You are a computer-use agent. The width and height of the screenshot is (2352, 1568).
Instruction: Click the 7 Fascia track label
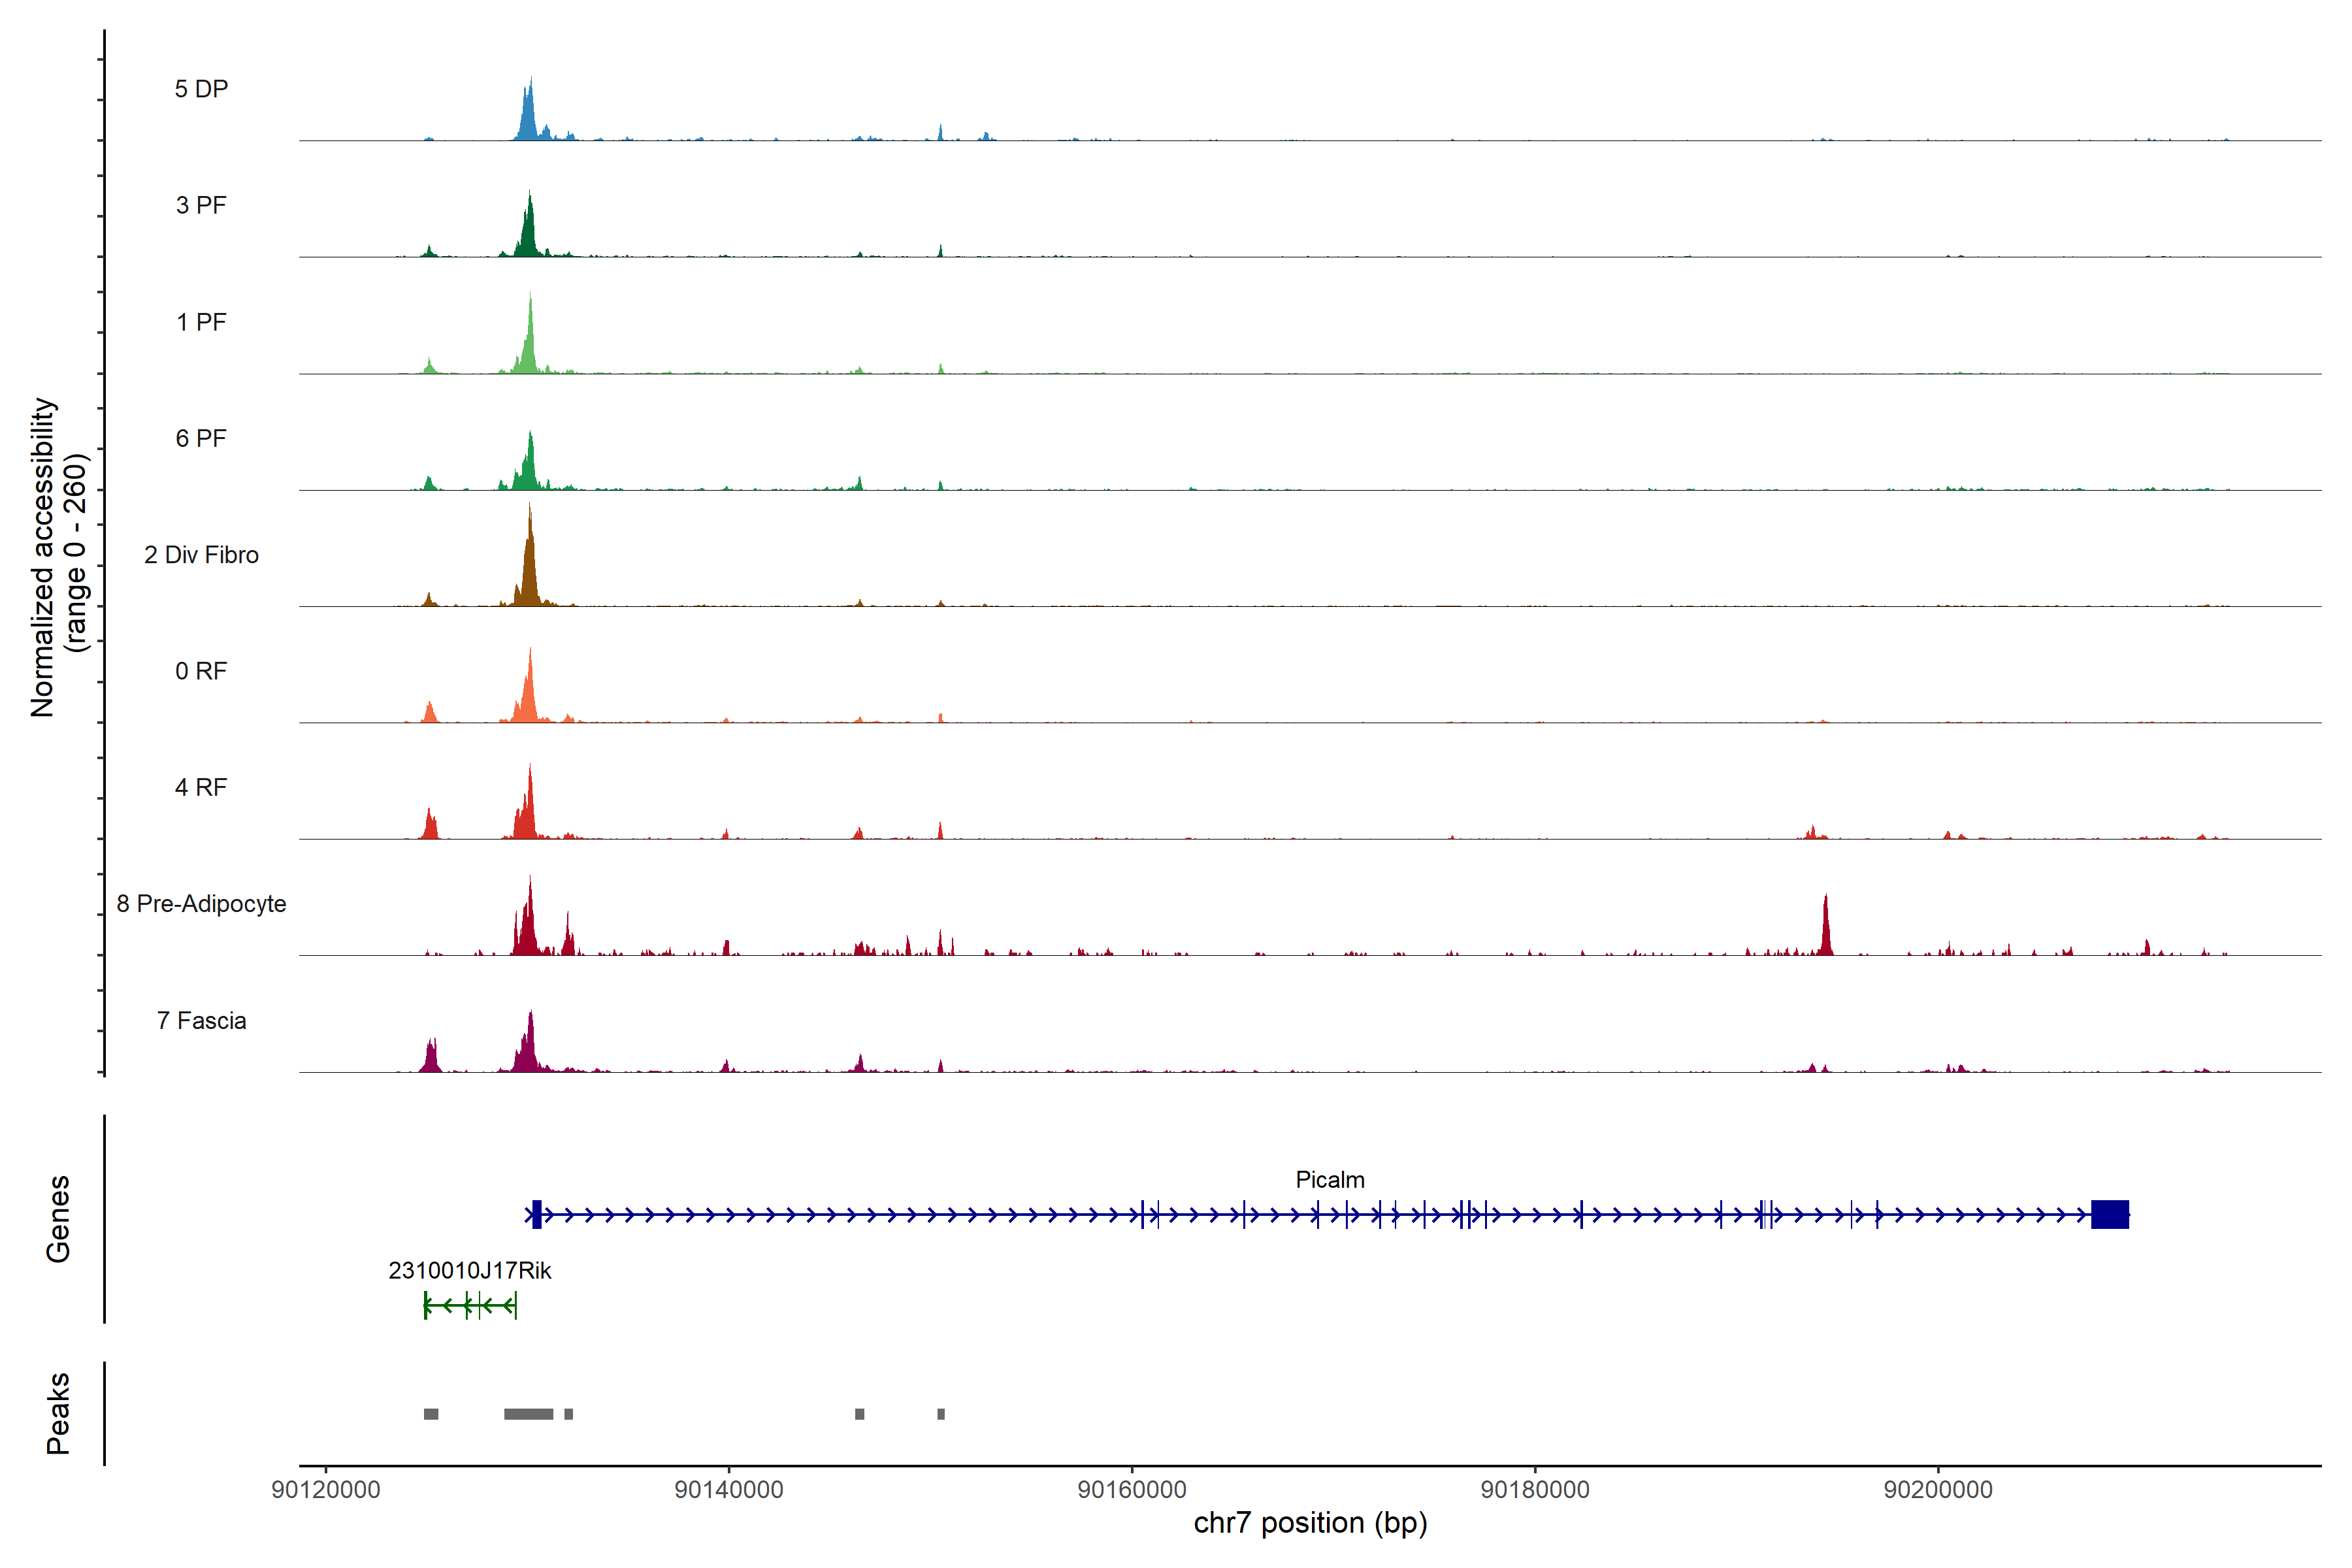click(x=201, y=1021)
